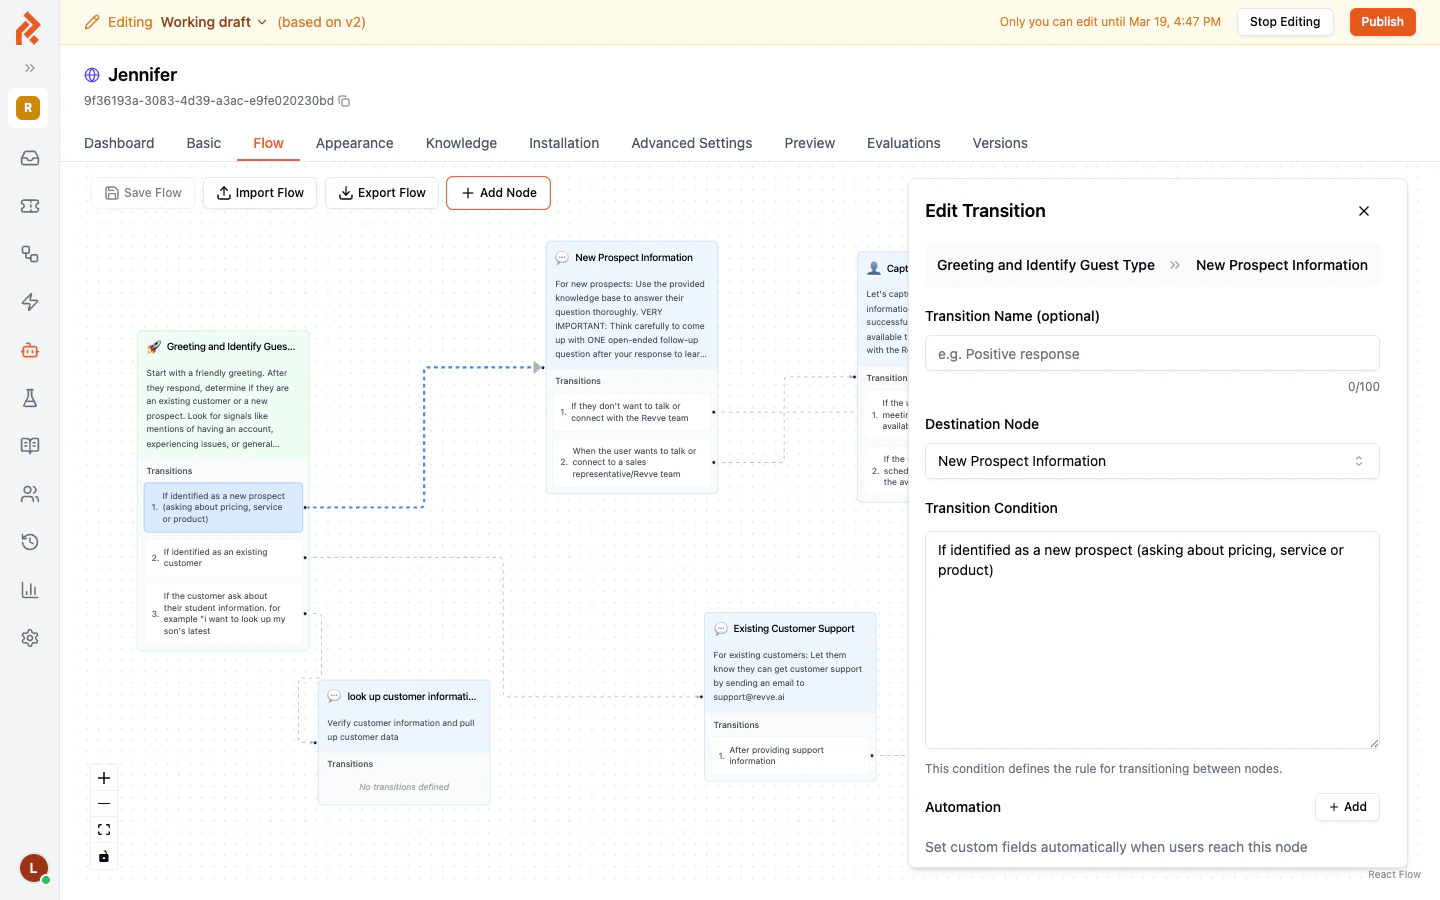Open the chatbot agent icon in sidebar

click(x=29, y=350)
